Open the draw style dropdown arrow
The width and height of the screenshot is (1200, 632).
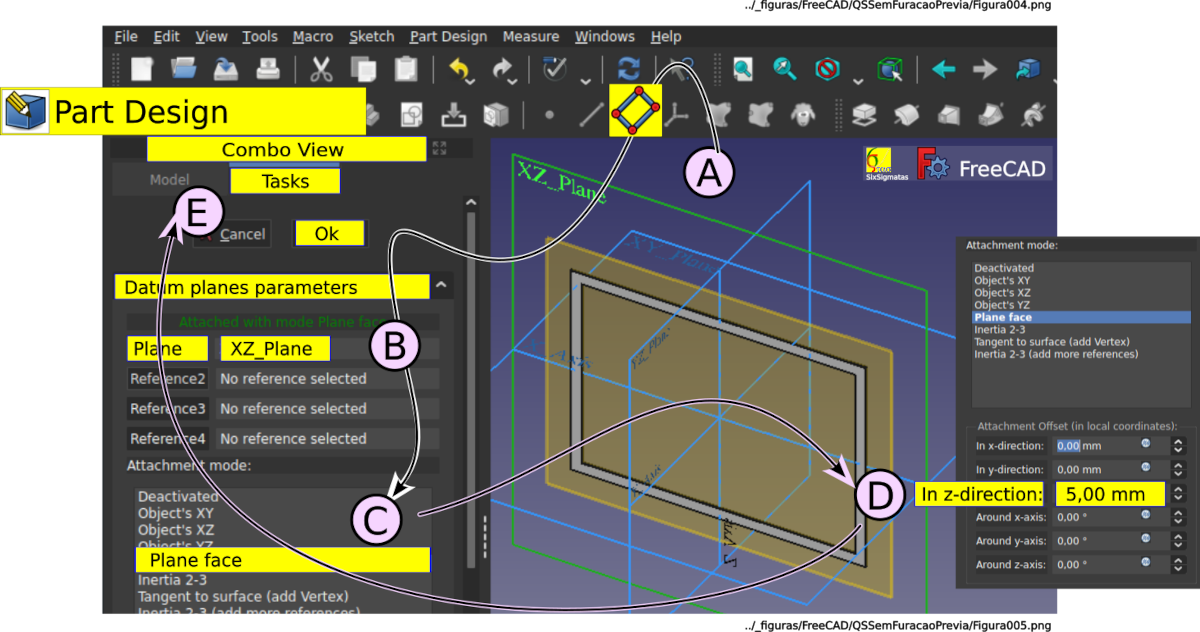(858, 78)
